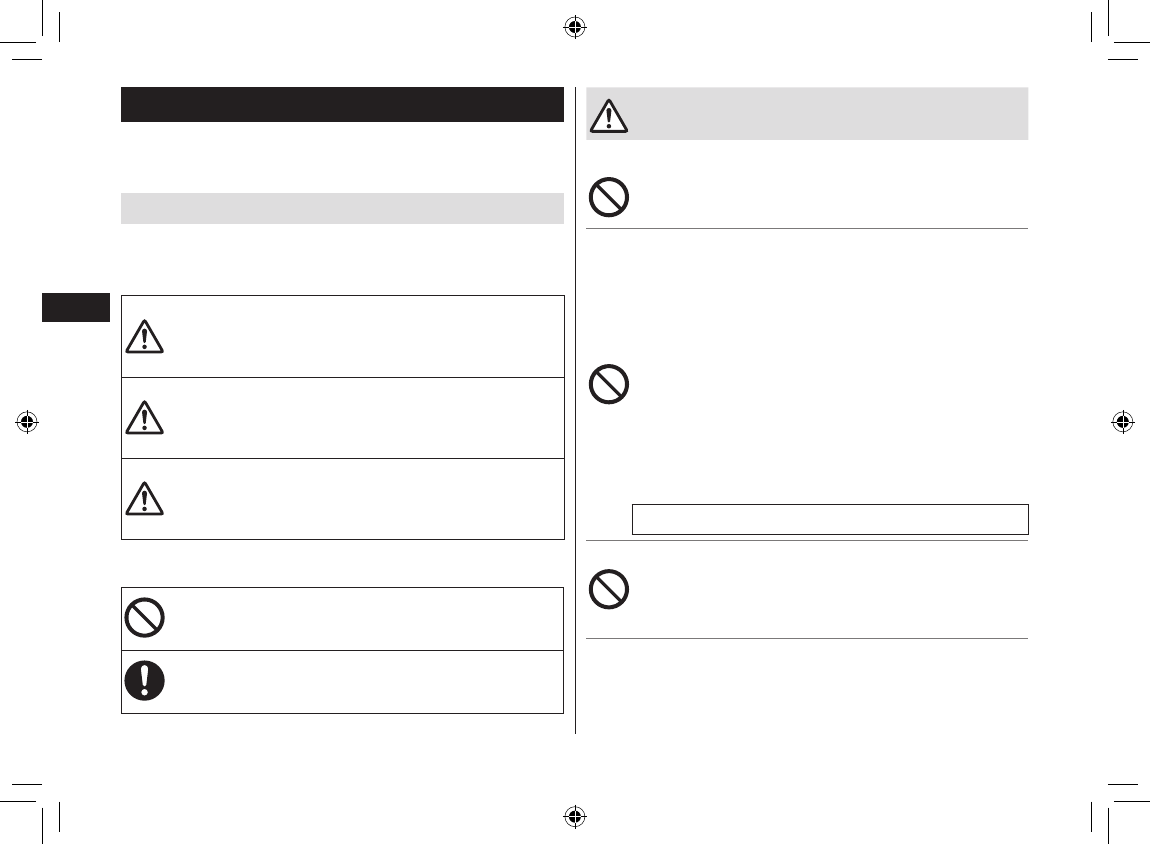Click the registration crosshair at the bottom center
1150x844 pixels.
[574, 815]
